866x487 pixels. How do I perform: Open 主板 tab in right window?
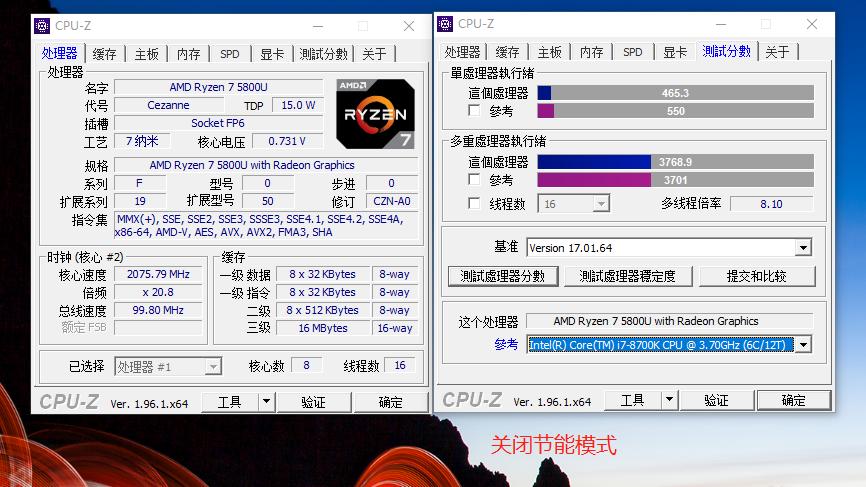pyautogui.click(x=550, y=52)
